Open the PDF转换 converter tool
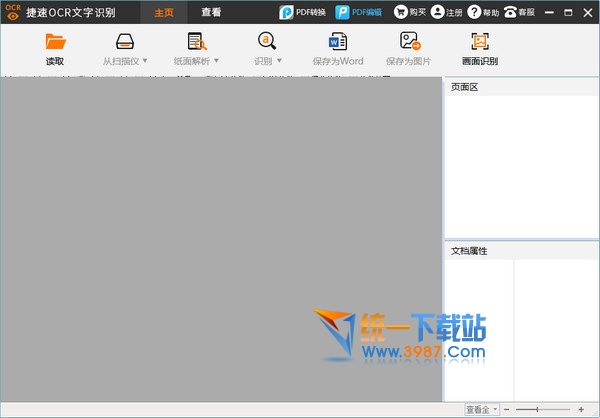 coord(302,13)
